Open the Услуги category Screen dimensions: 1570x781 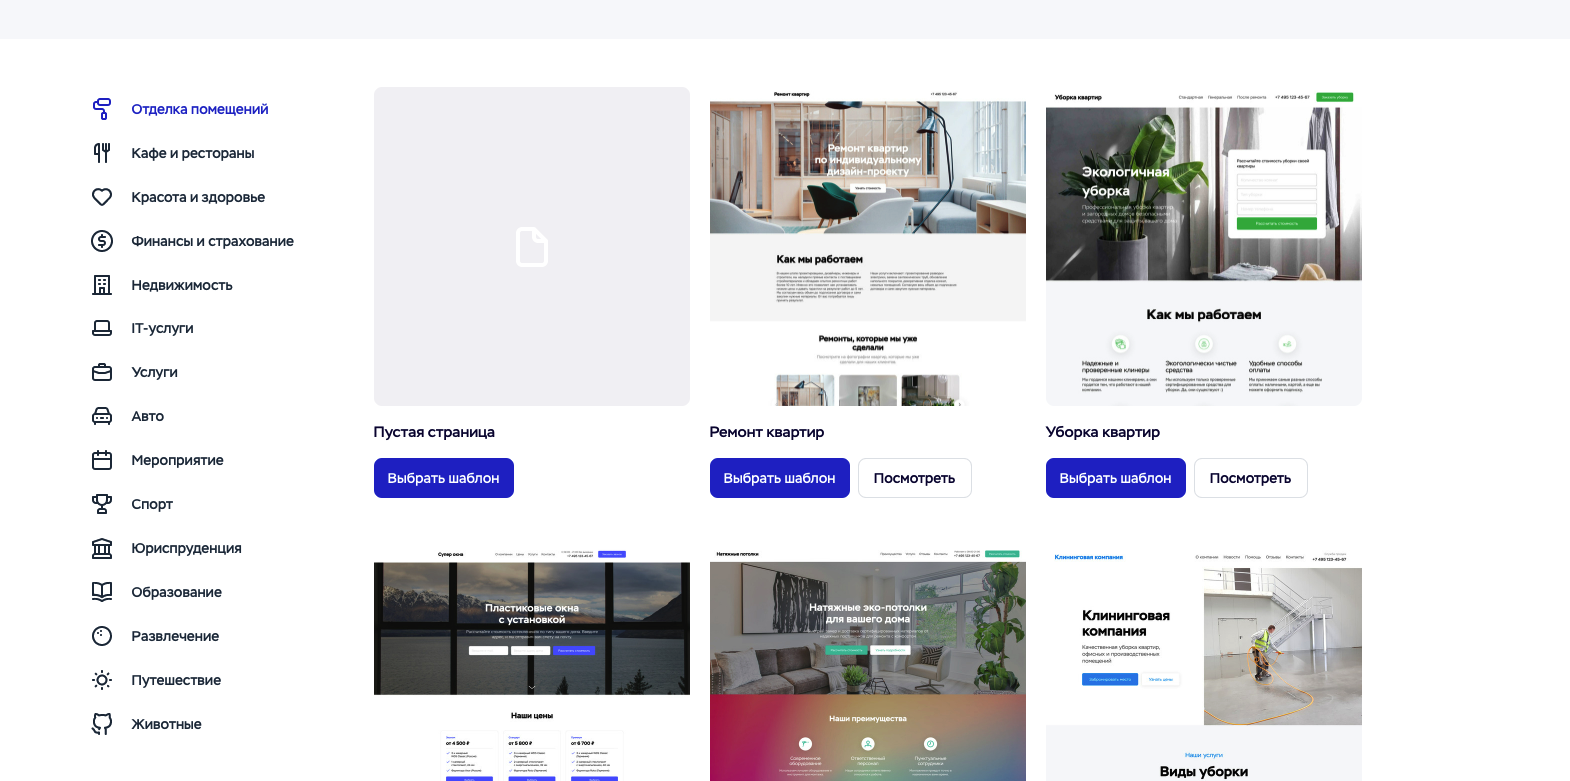154,372
